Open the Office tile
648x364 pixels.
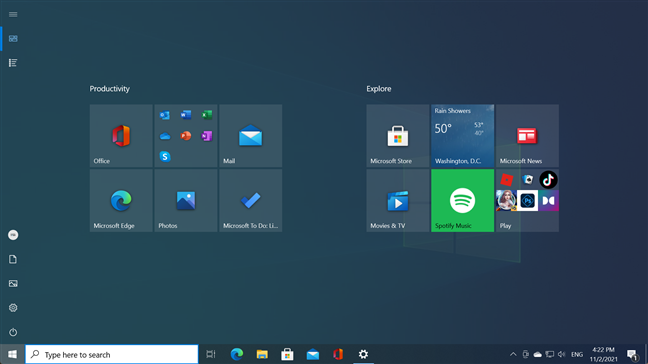pos(121,136)
